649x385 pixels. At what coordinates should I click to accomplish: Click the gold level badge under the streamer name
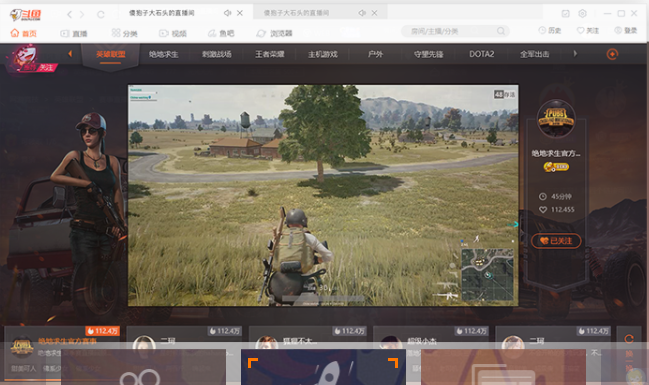tap(556, 167)
